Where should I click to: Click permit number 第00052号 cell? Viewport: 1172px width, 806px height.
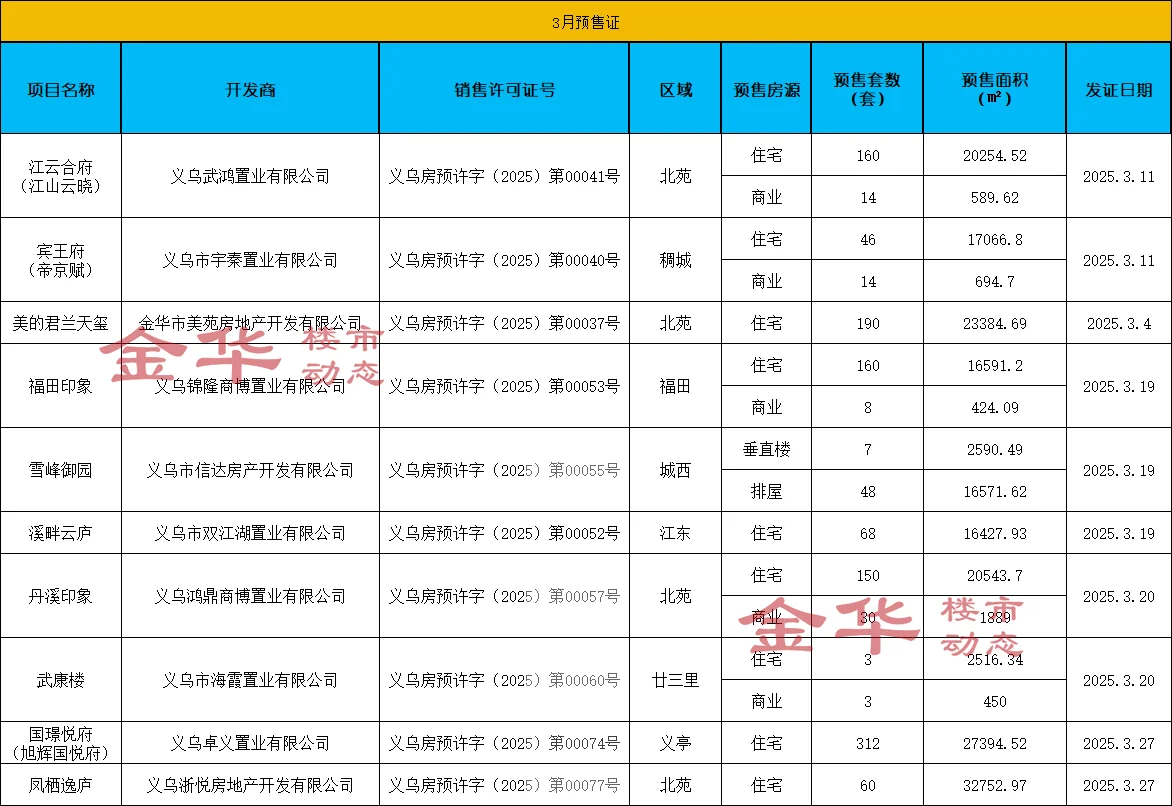pyautogui.click(x=505, y=533)
